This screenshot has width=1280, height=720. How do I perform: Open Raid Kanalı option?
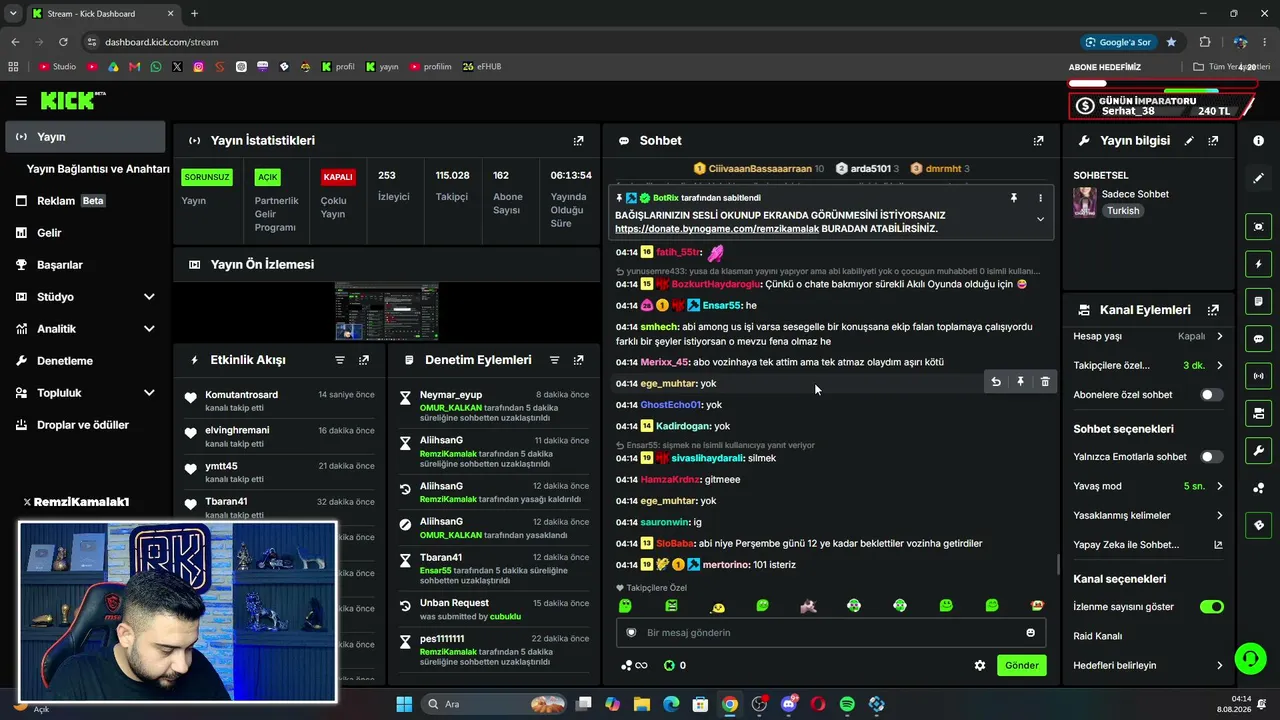click(x=1097, y=636)
